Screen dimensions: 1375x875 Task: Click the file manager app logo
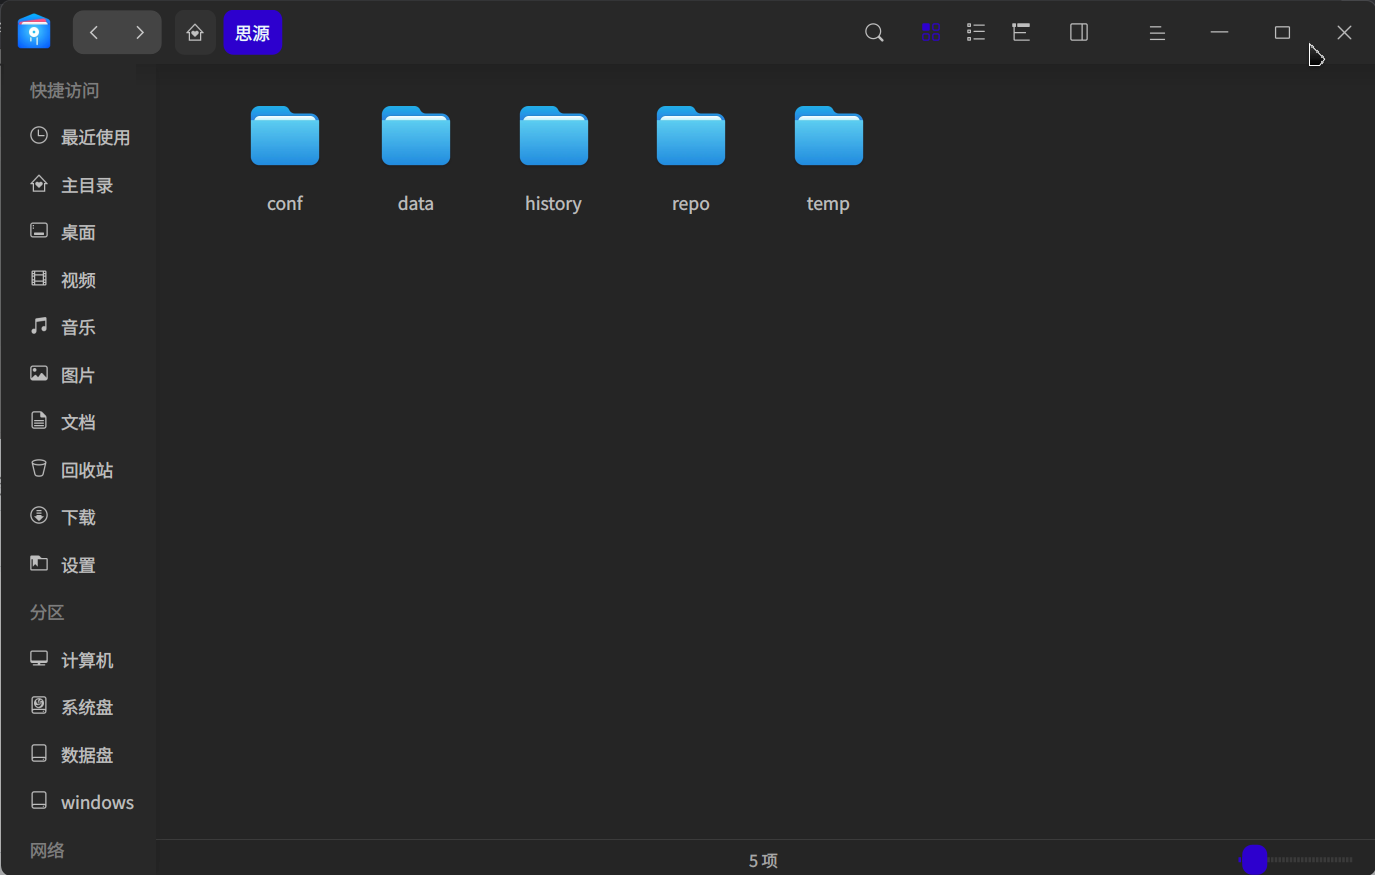point(34,32)
